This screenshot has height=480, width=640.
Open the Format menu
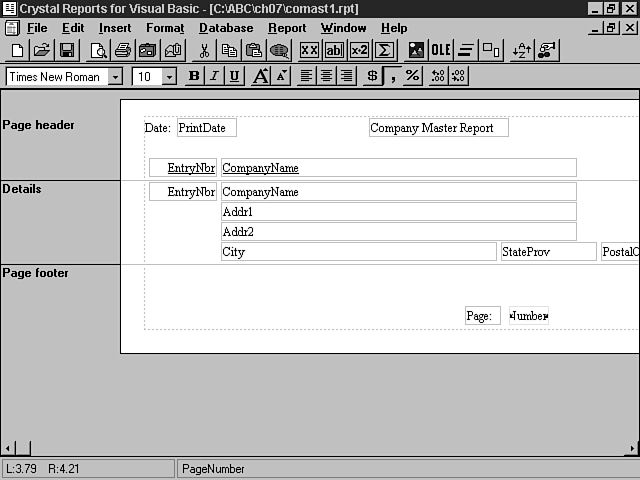[x=165, y=28]
